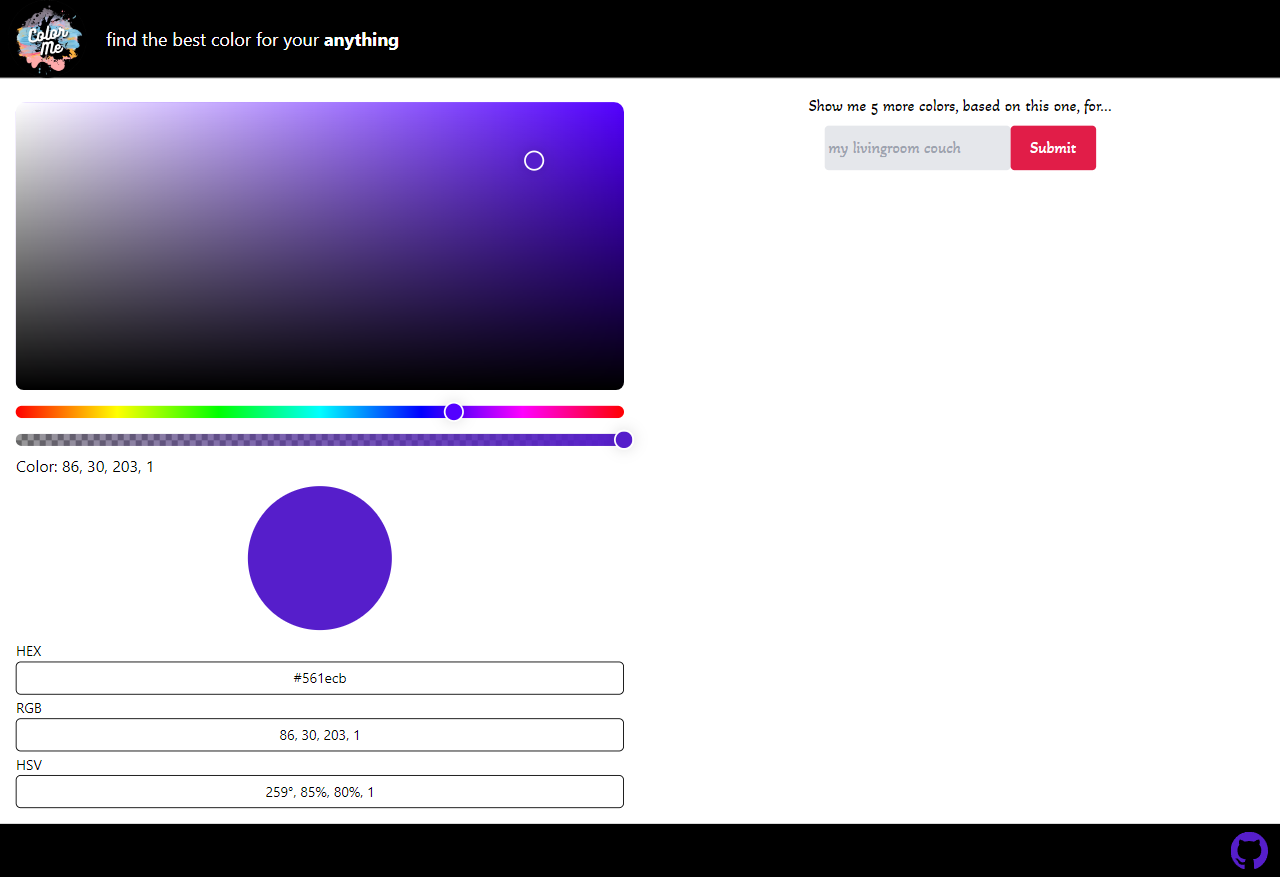Click the alpha slider thumb

tap(624, 440)
